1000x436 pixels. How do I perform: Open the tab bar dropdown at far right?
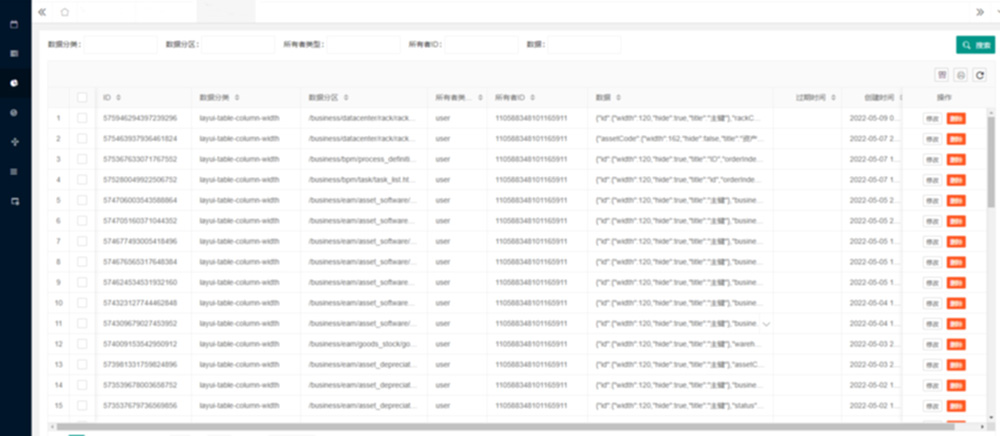tap(997, 11)
